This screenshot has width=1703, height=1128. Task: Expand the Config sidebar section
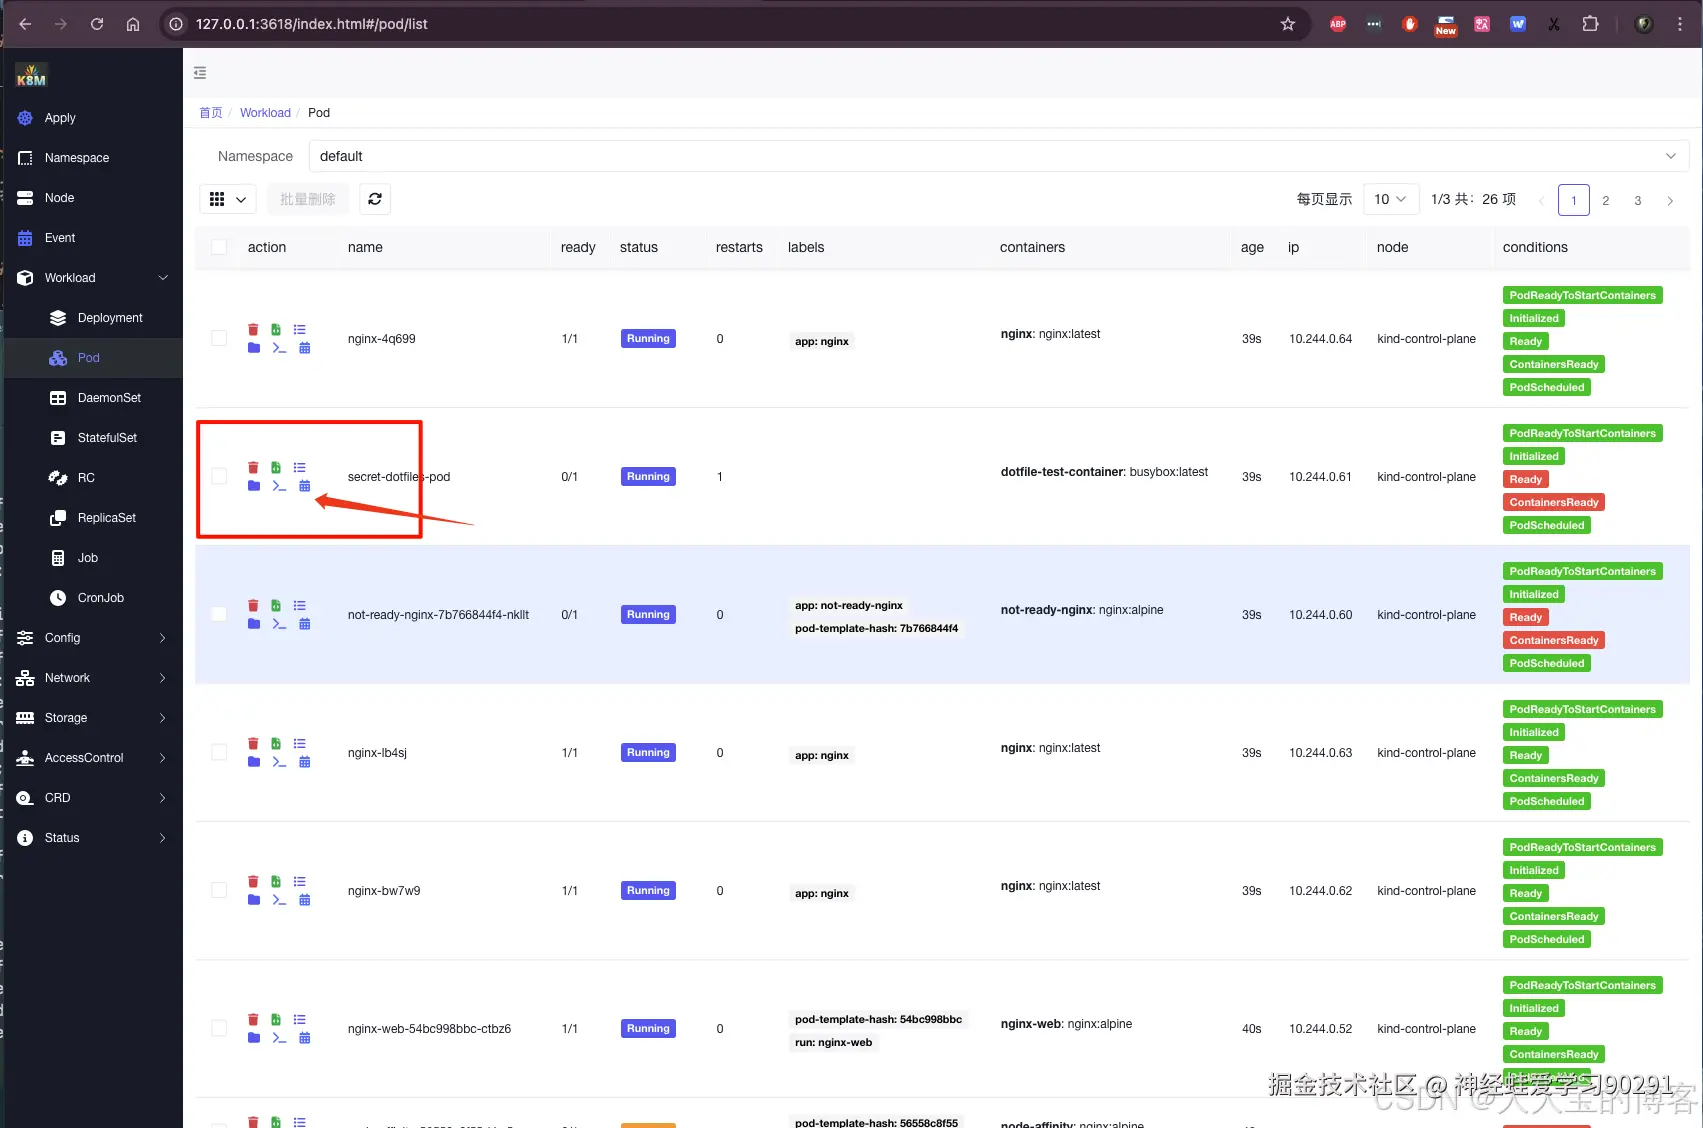tap(92, 638)
